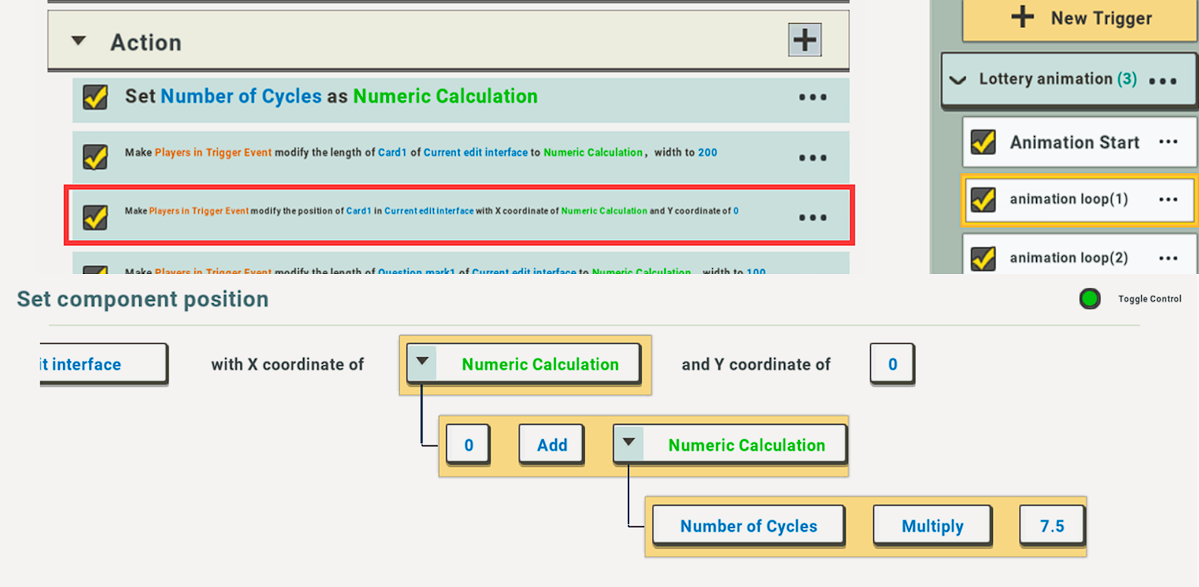
Task: Open animation loop(1) options menu
Action: 1168,199
